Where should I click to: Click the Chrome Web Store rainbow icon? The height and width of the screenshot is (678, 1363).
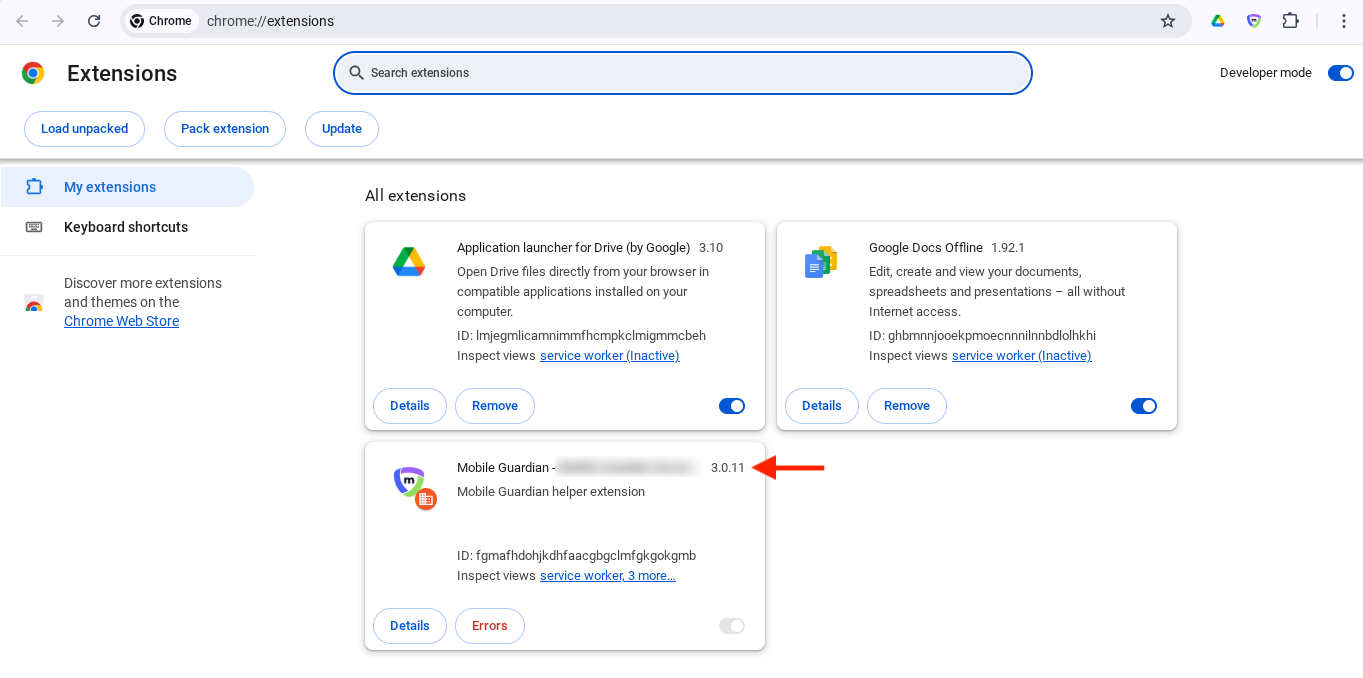(x=34, y=305)
